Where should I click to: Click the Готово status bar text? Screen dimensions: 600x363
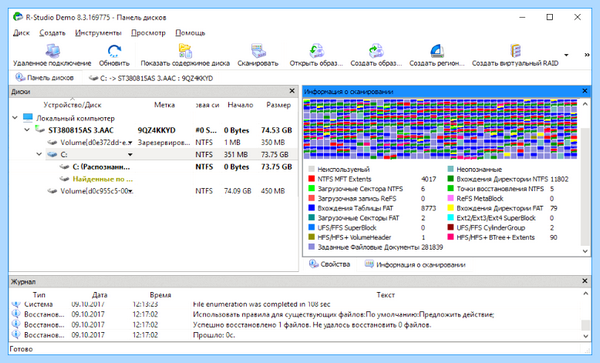tap(21, 349)
